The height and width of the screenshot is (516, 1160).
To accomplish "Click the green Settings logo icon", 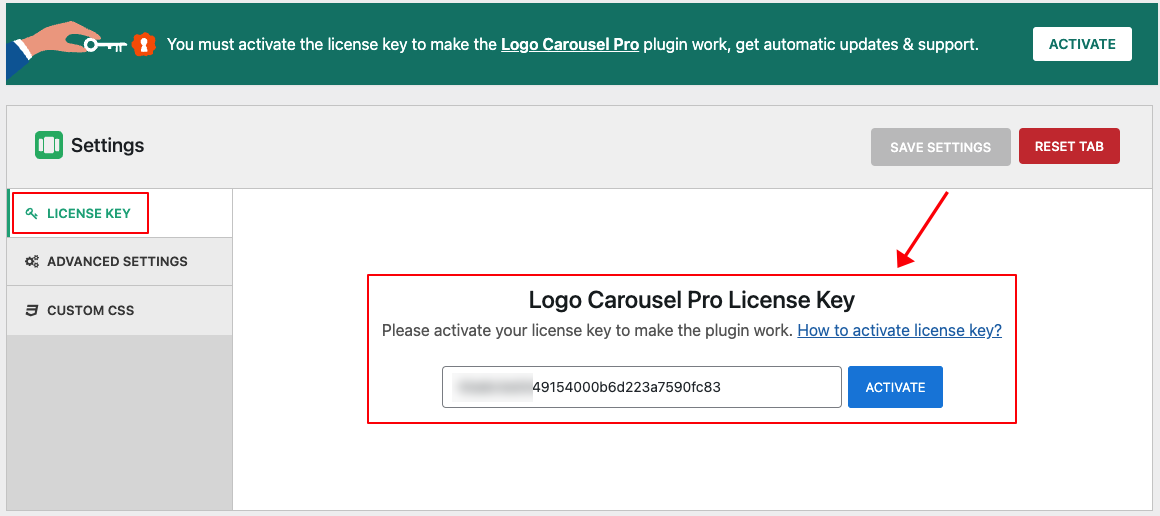I will (x=49, y=145).
